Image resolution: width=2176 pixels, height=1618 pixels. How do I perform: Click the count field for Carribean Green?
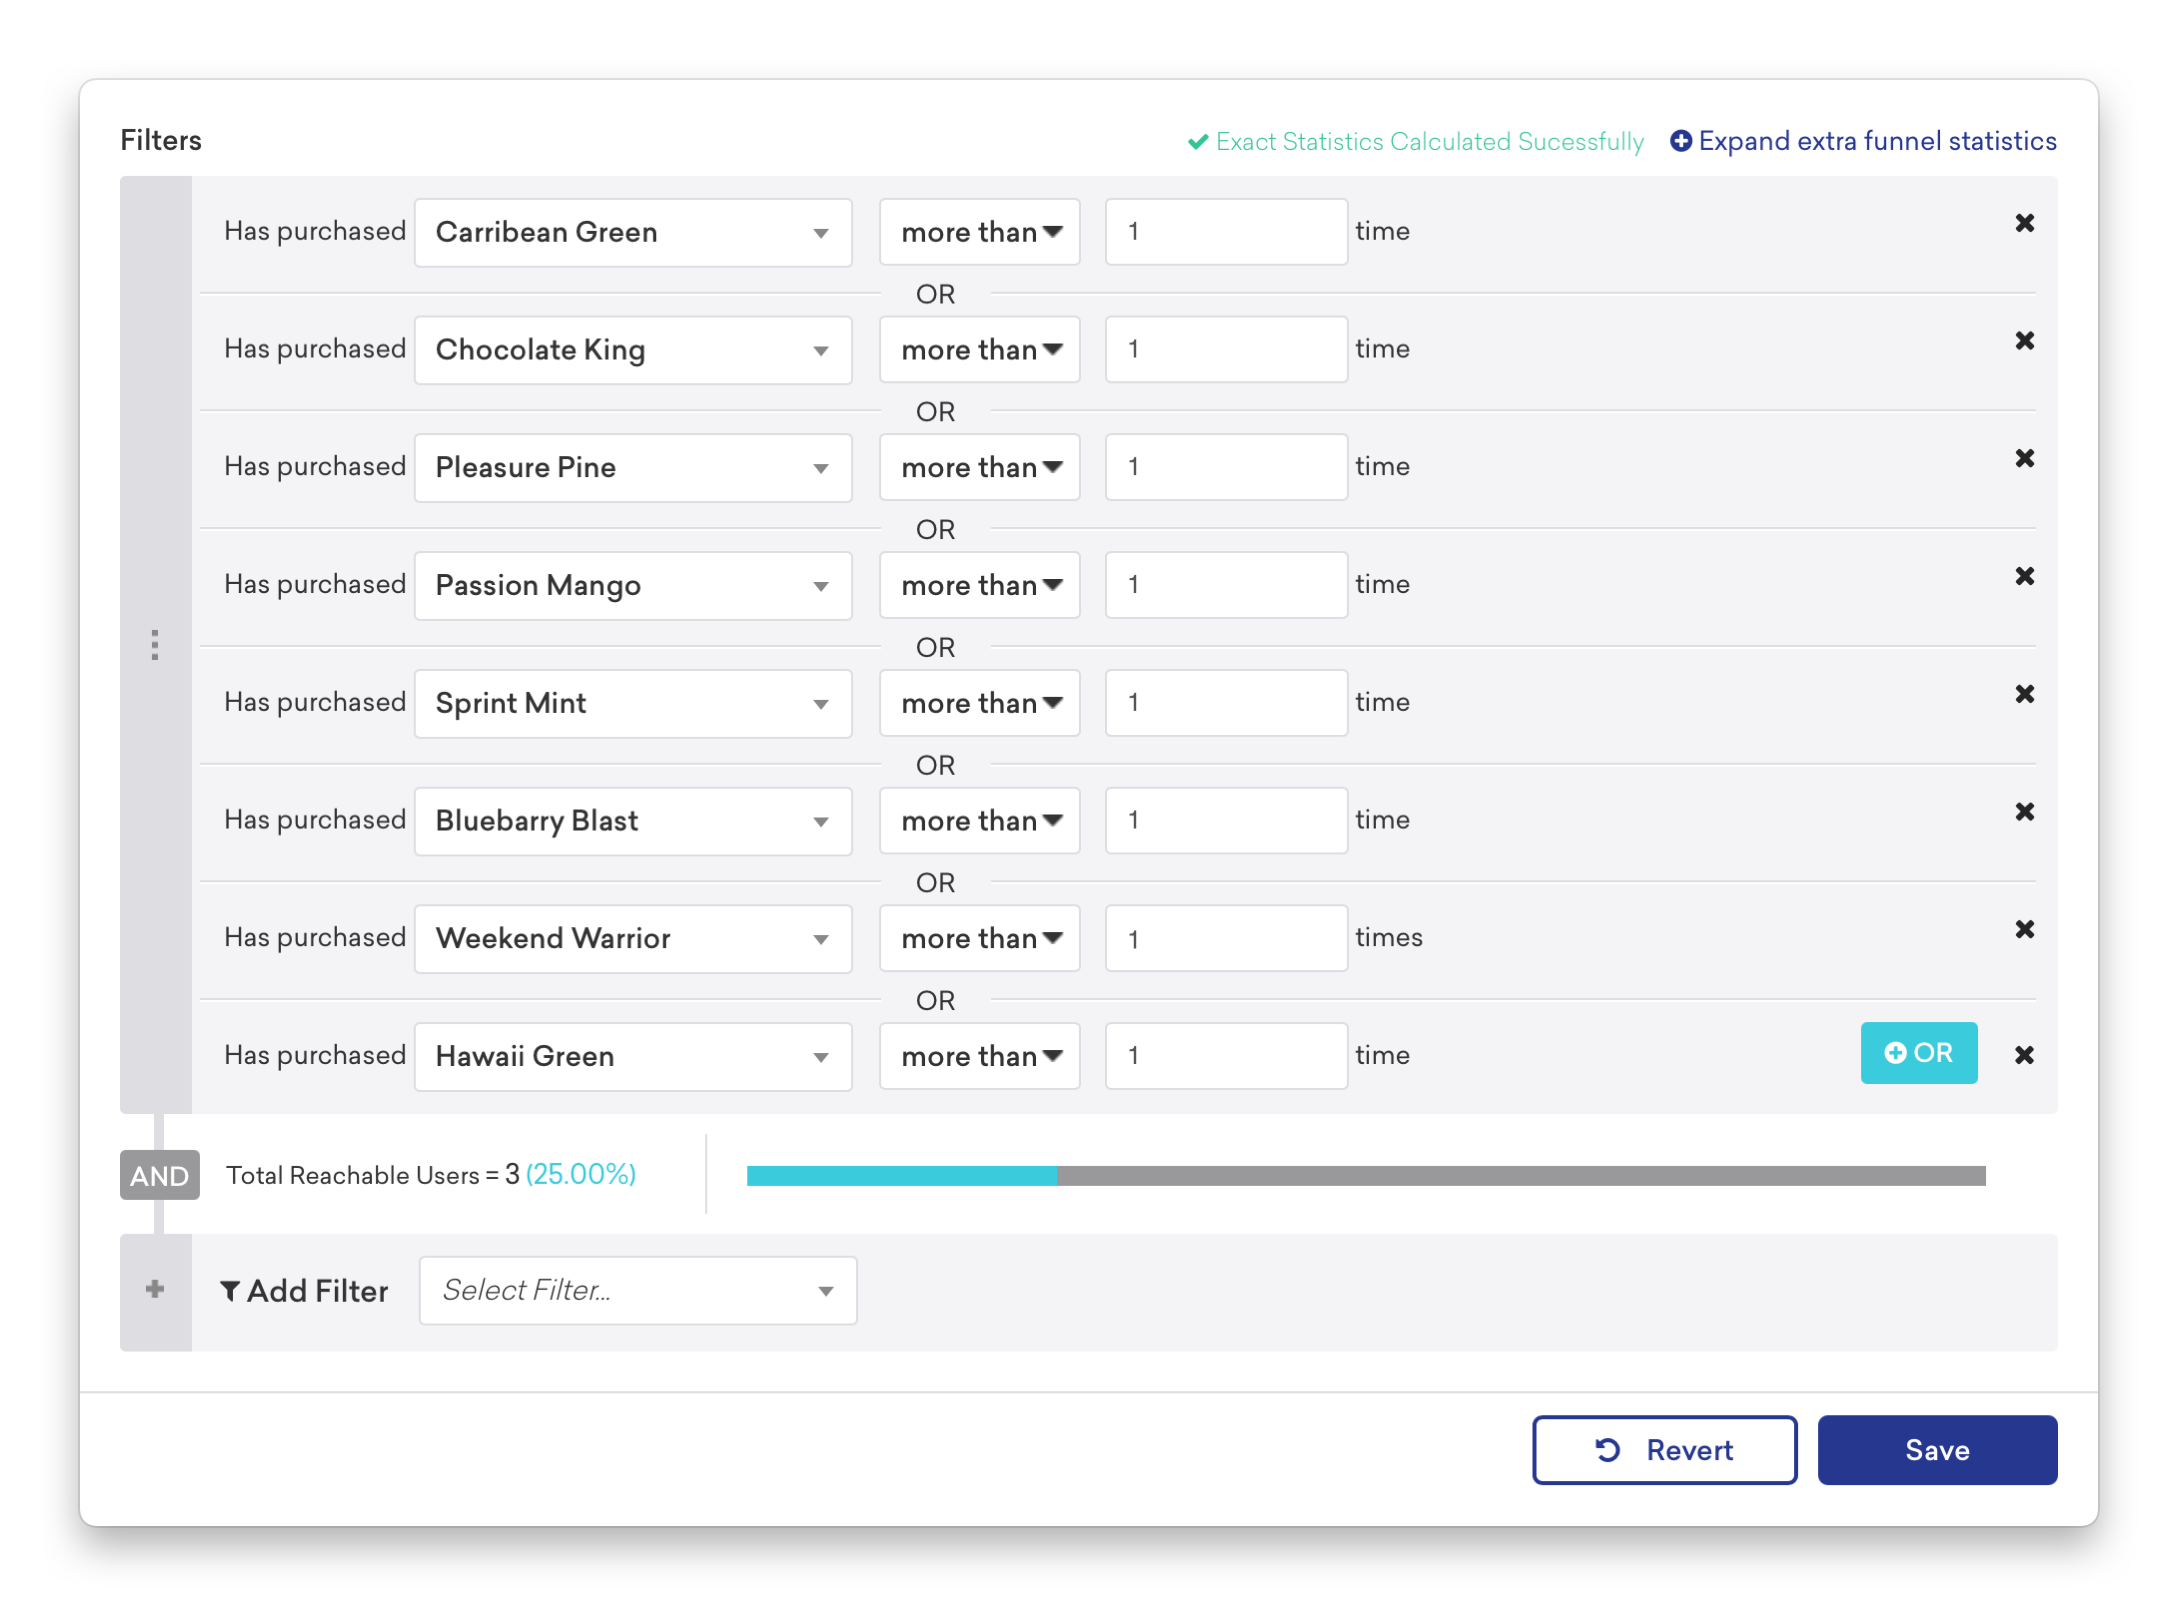click(1226, 232)
